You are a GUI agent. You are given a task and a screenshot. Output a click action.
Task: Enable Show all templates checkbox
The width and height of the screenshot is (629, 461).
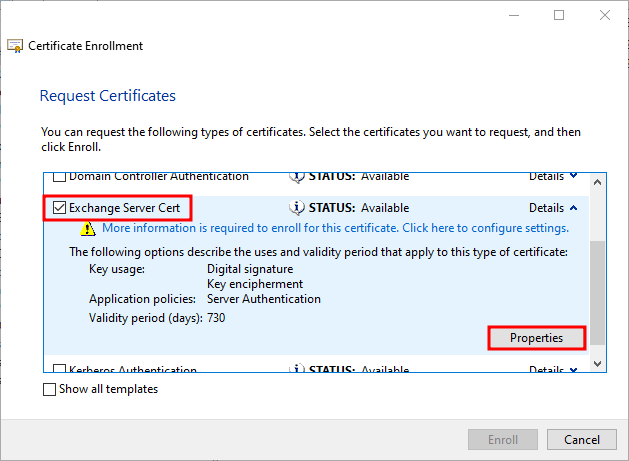pyautogui.click(x=49, y=389)
